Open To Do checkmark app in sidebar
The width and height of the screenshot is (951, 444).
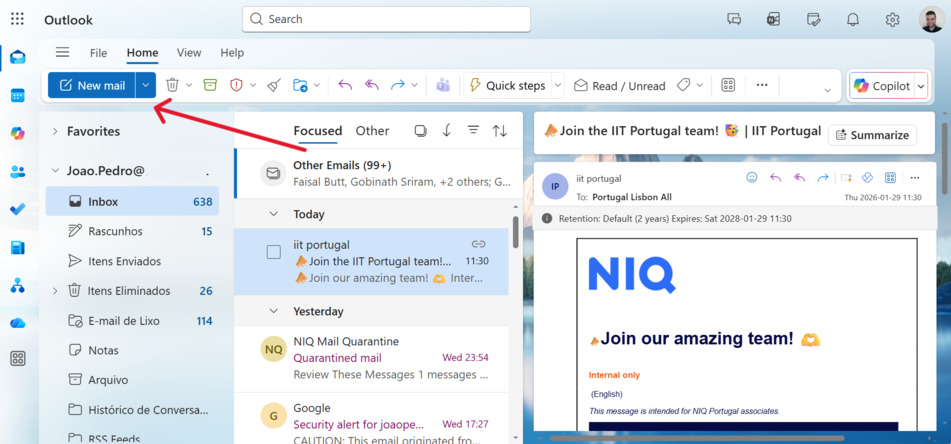[18, 209]
